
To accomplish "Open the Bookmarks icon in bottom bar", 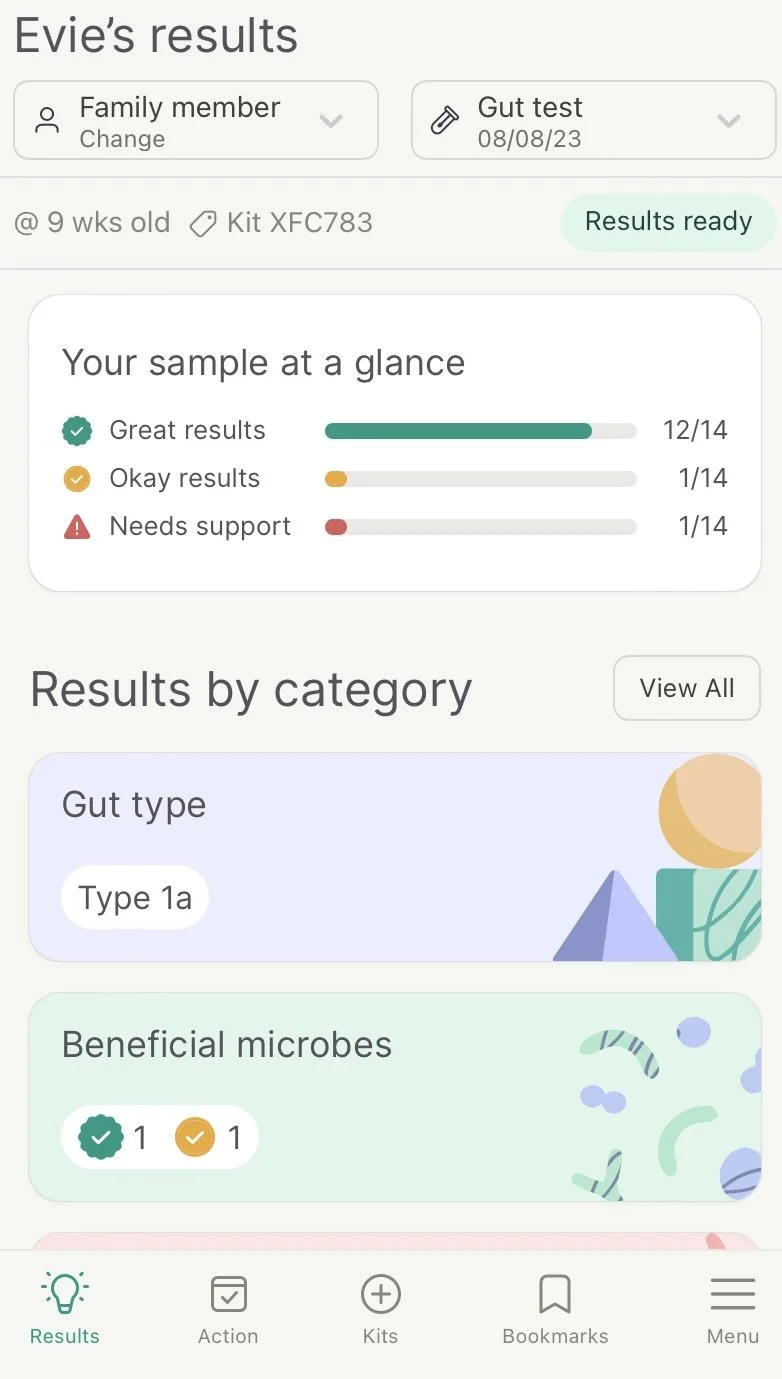I will pos(555,1294).
